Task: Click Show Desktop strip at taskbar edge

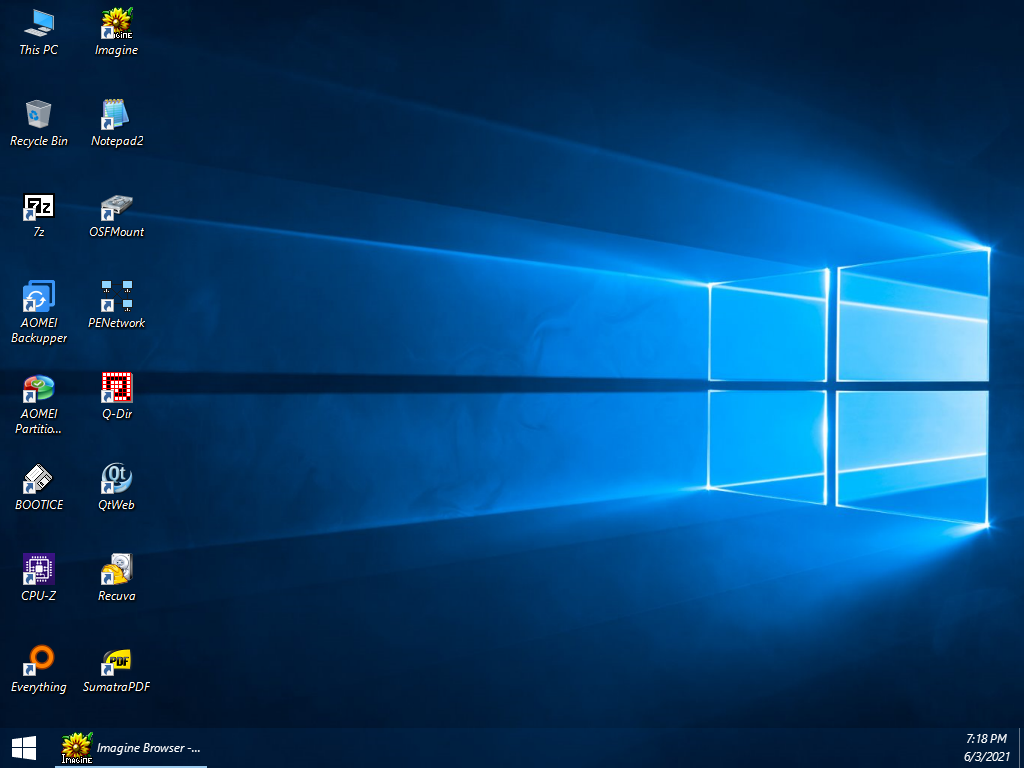Action: (1021, 747)
